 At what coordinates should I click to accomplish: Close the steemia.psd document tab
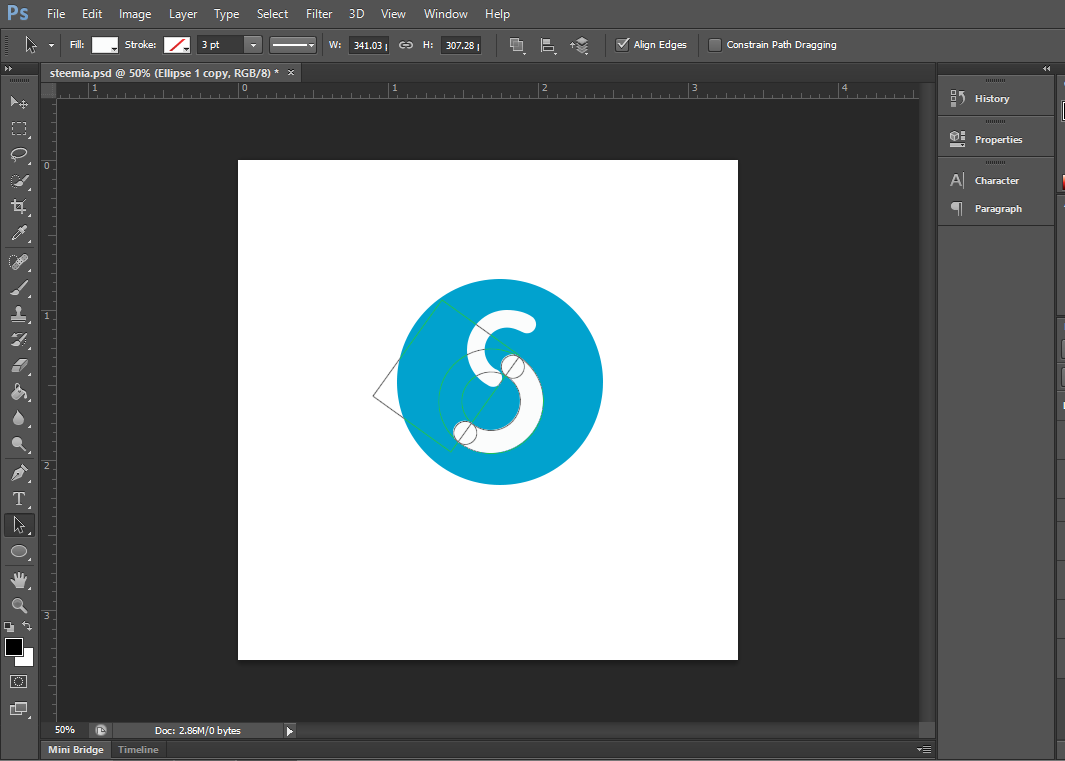tap(291, 73)
